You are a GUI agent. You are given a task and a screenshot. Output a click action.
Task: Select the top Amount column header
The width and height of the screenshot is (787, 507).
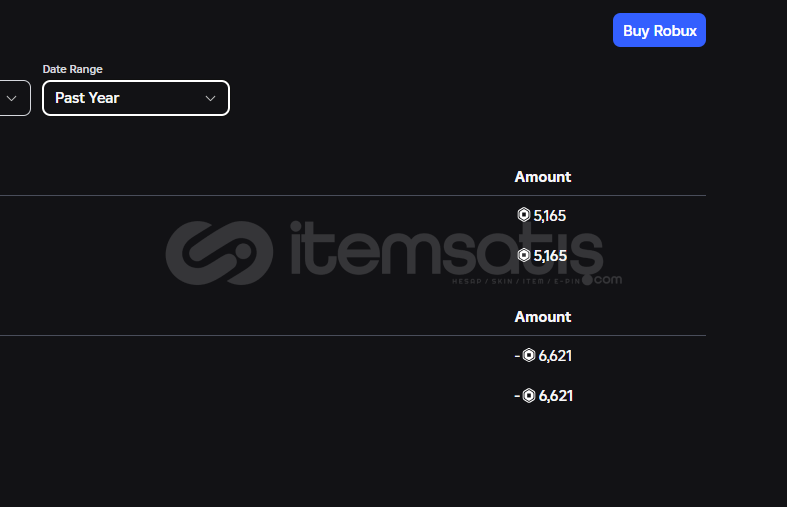[543, 177]
